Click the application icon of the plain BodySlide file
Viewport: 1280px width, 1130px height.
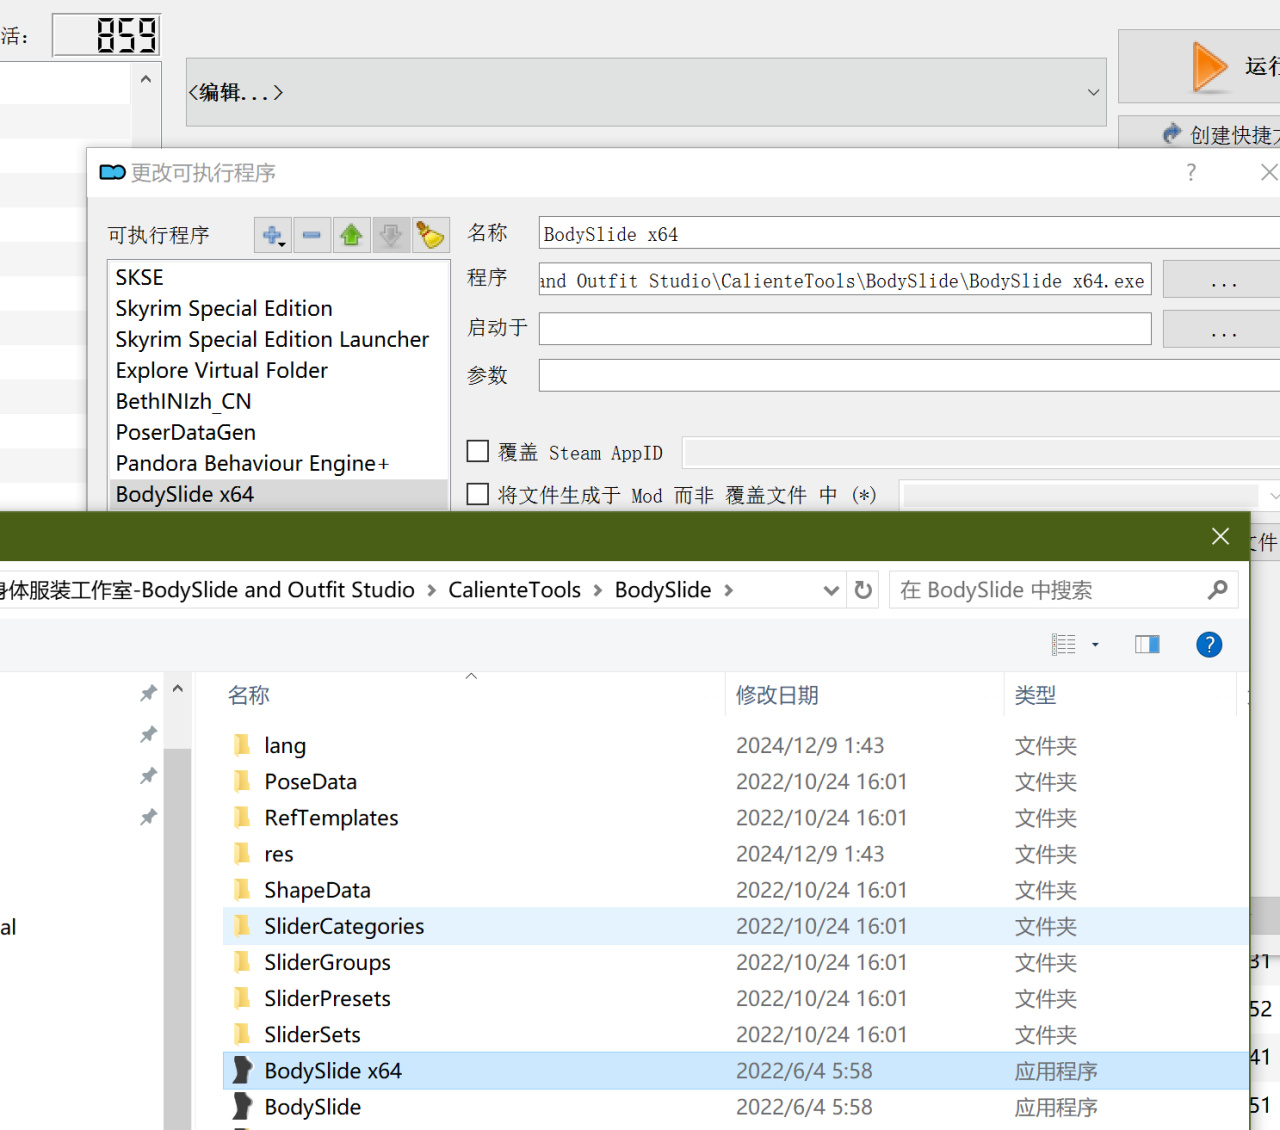click(x=242, y=1106)
